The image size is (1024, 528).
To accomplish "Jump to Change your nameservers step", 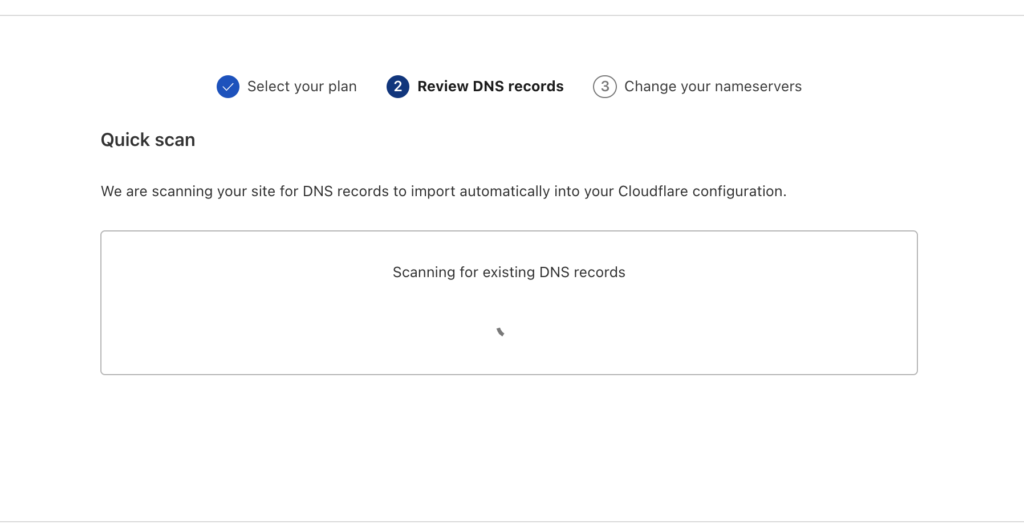I will [x=712, y=87].
